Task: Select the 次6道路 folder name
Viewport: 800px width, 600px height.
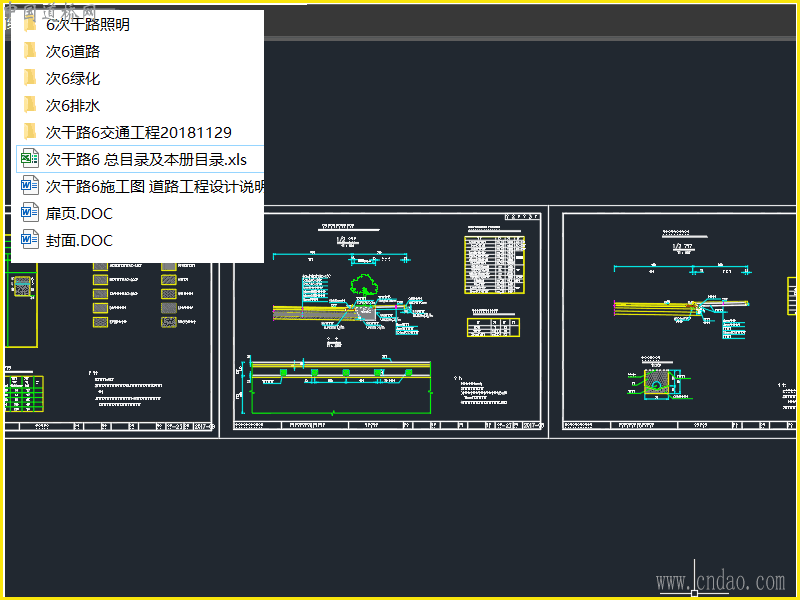Action: [73, 52]
